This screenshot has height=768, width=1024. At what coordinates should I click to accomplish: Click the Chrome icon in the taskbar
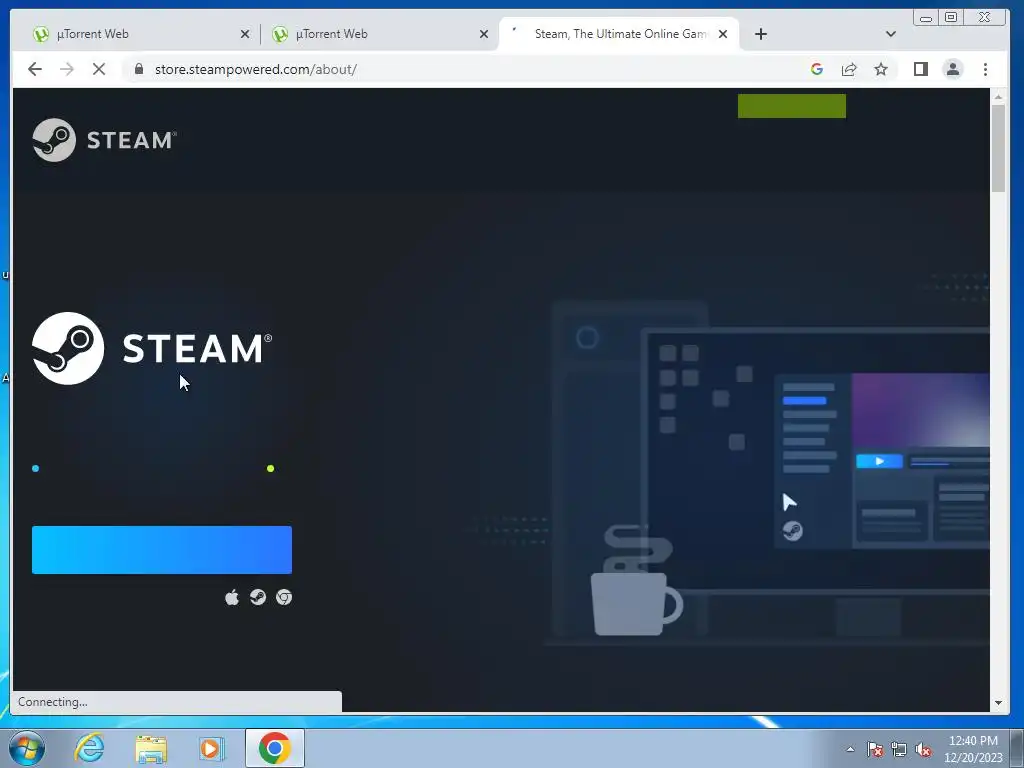(x=275, y=748)
